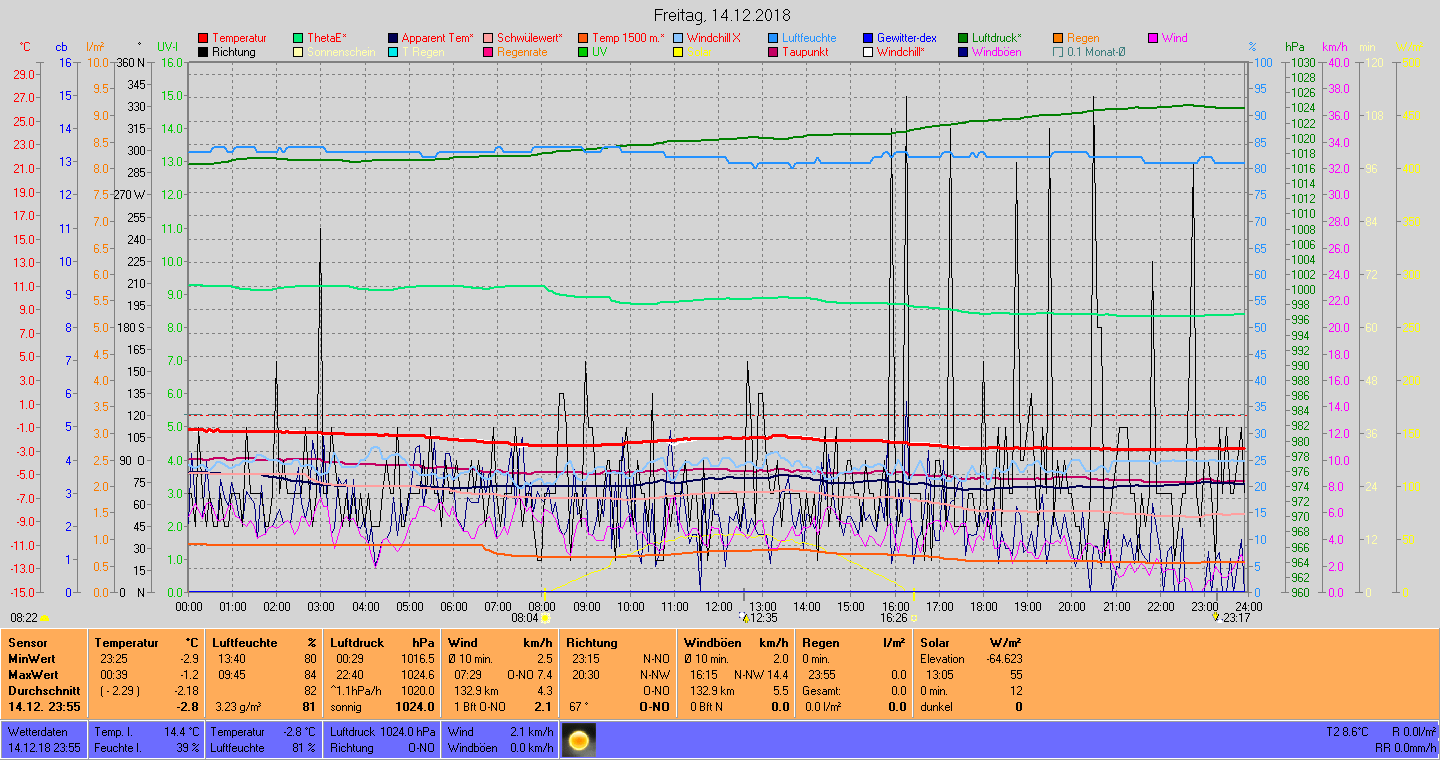
Task: Click the sunny weather icon in status bar
Action: [577, 741]
